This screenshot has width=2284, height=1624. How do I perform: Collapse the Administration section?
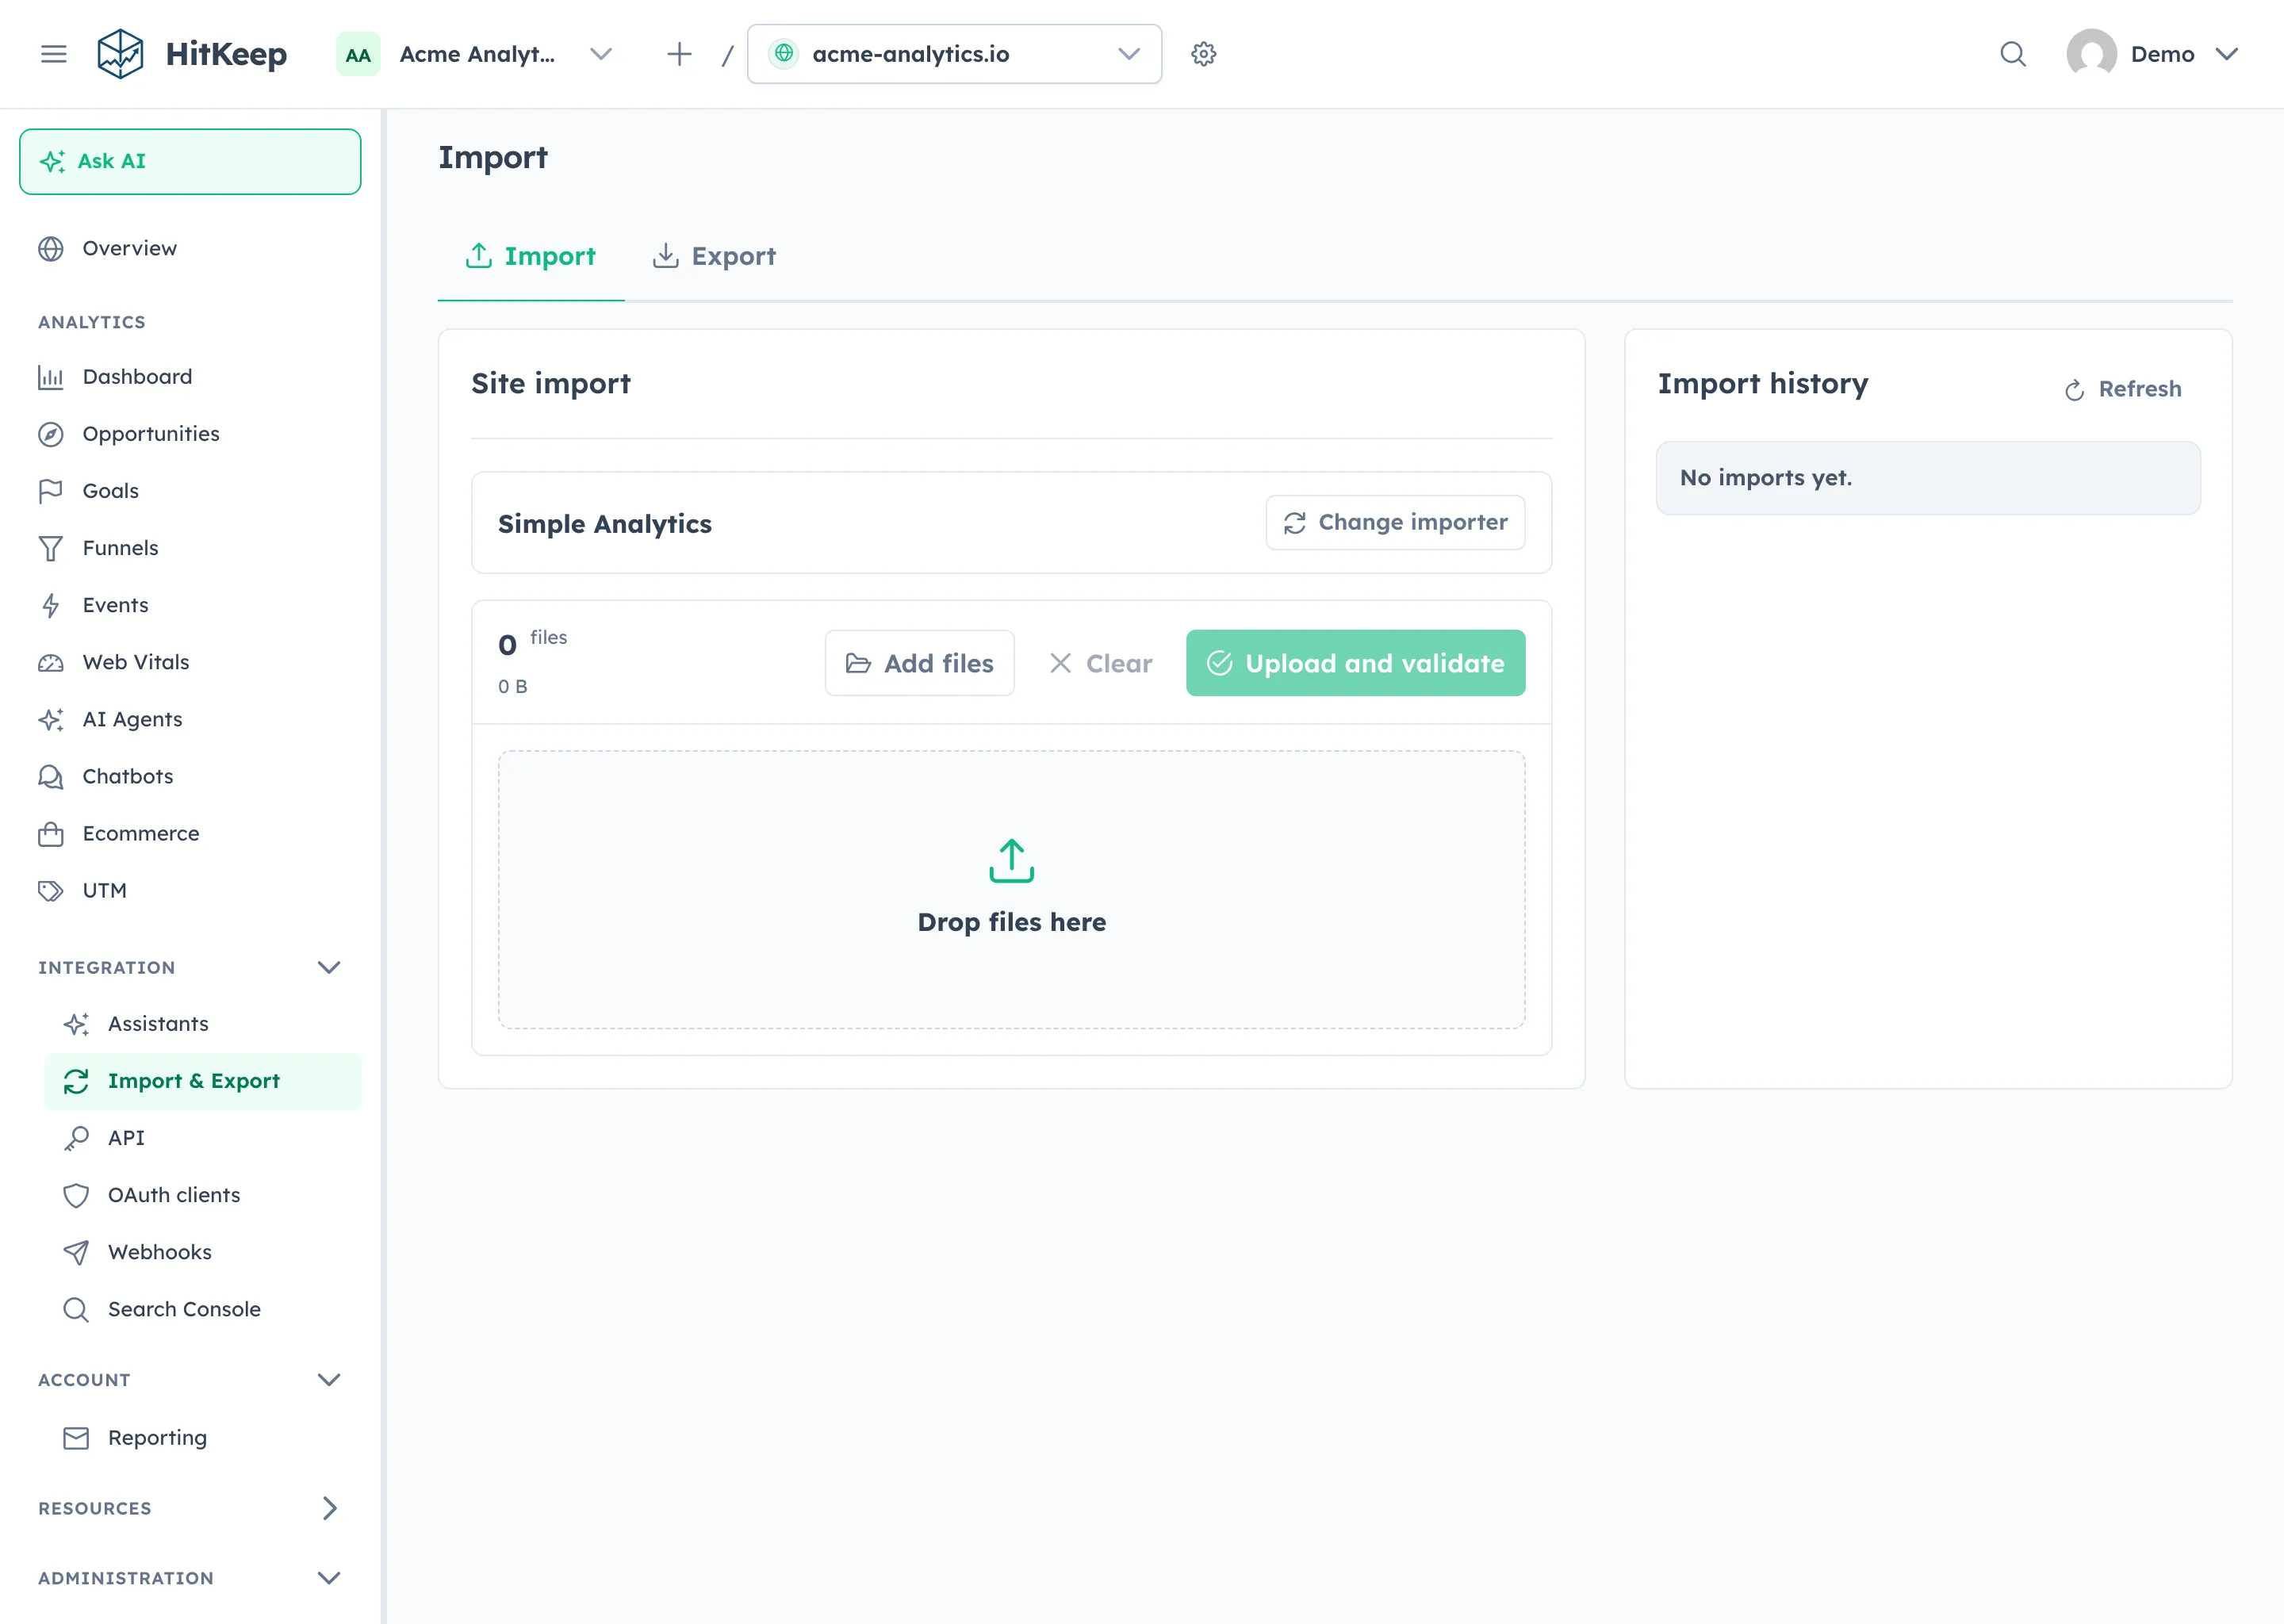pos(329,1578)
